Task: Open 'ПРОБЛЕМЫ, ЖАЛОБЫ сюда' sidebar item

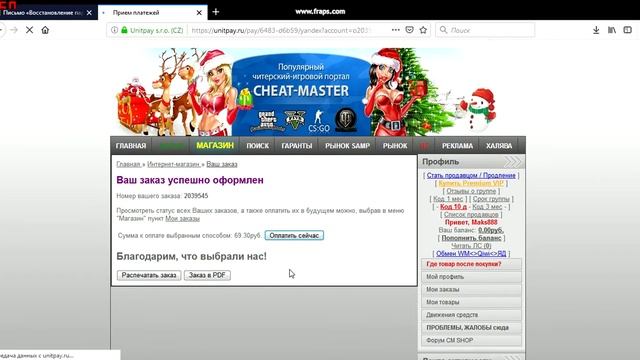Action: point(471,327)
